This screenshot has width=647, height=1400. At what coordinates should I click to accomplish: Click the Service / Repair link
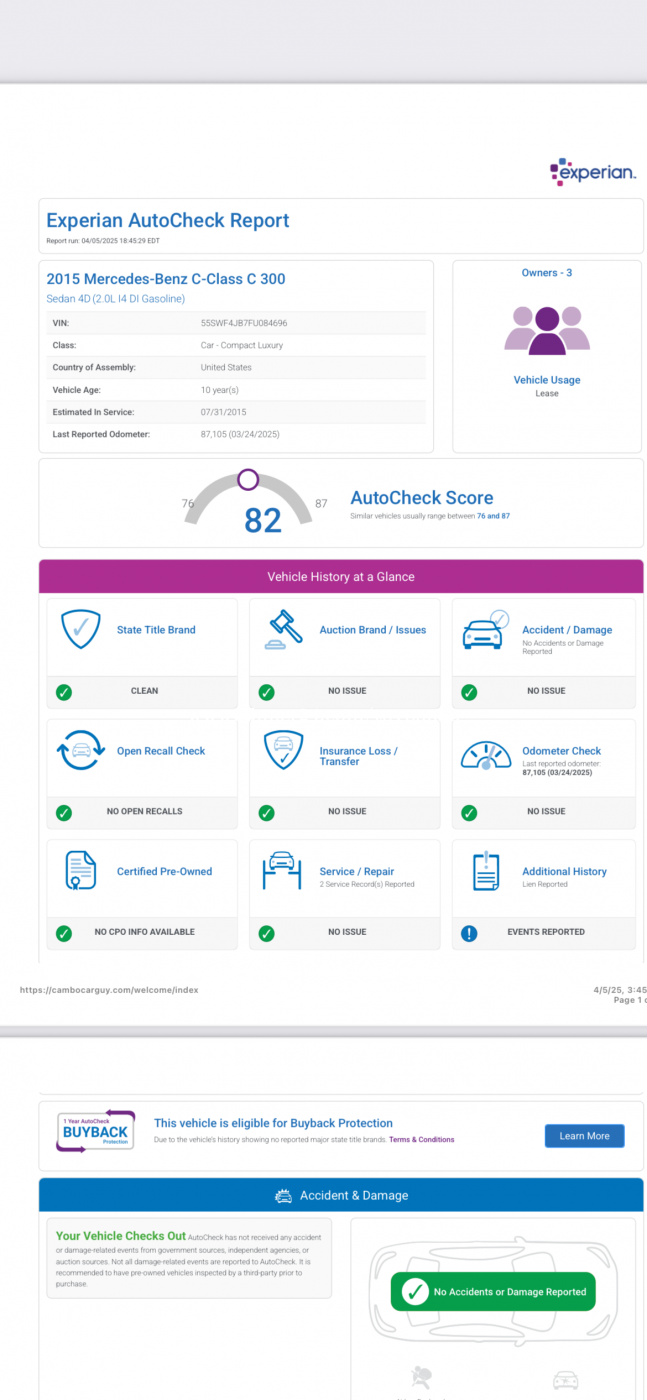[357, 871]
